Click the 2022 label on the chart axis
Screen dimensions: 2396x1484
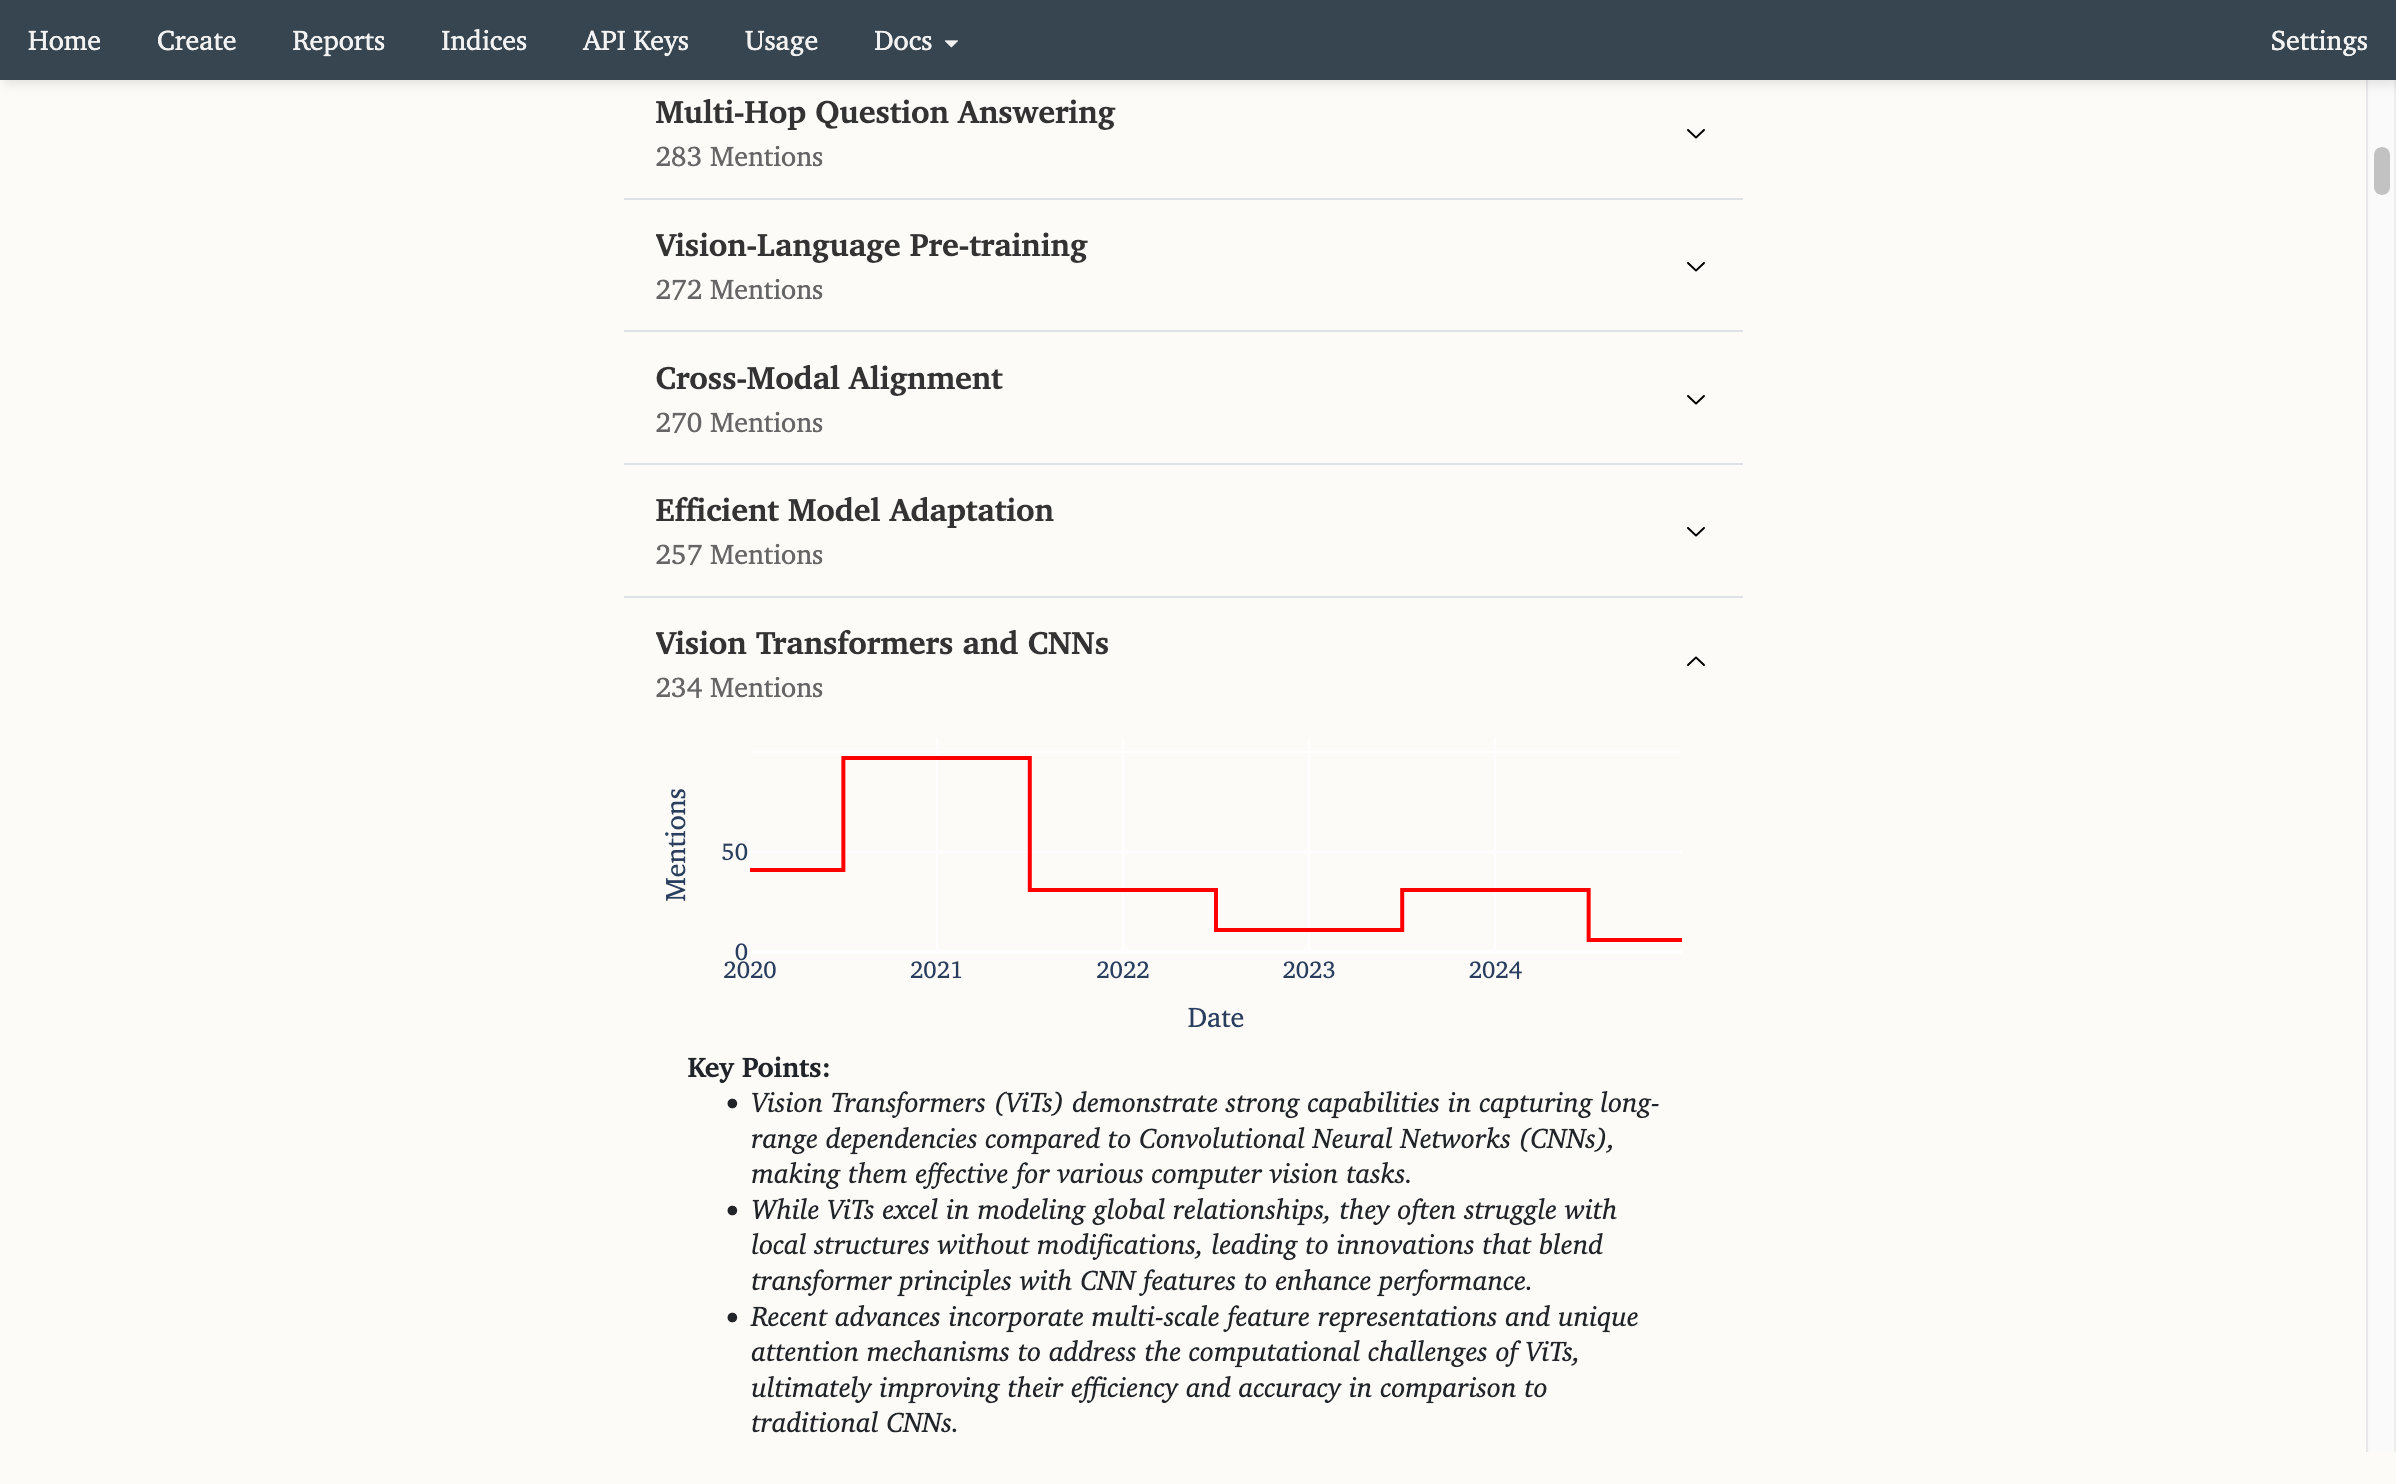(x=1124, y=969)
